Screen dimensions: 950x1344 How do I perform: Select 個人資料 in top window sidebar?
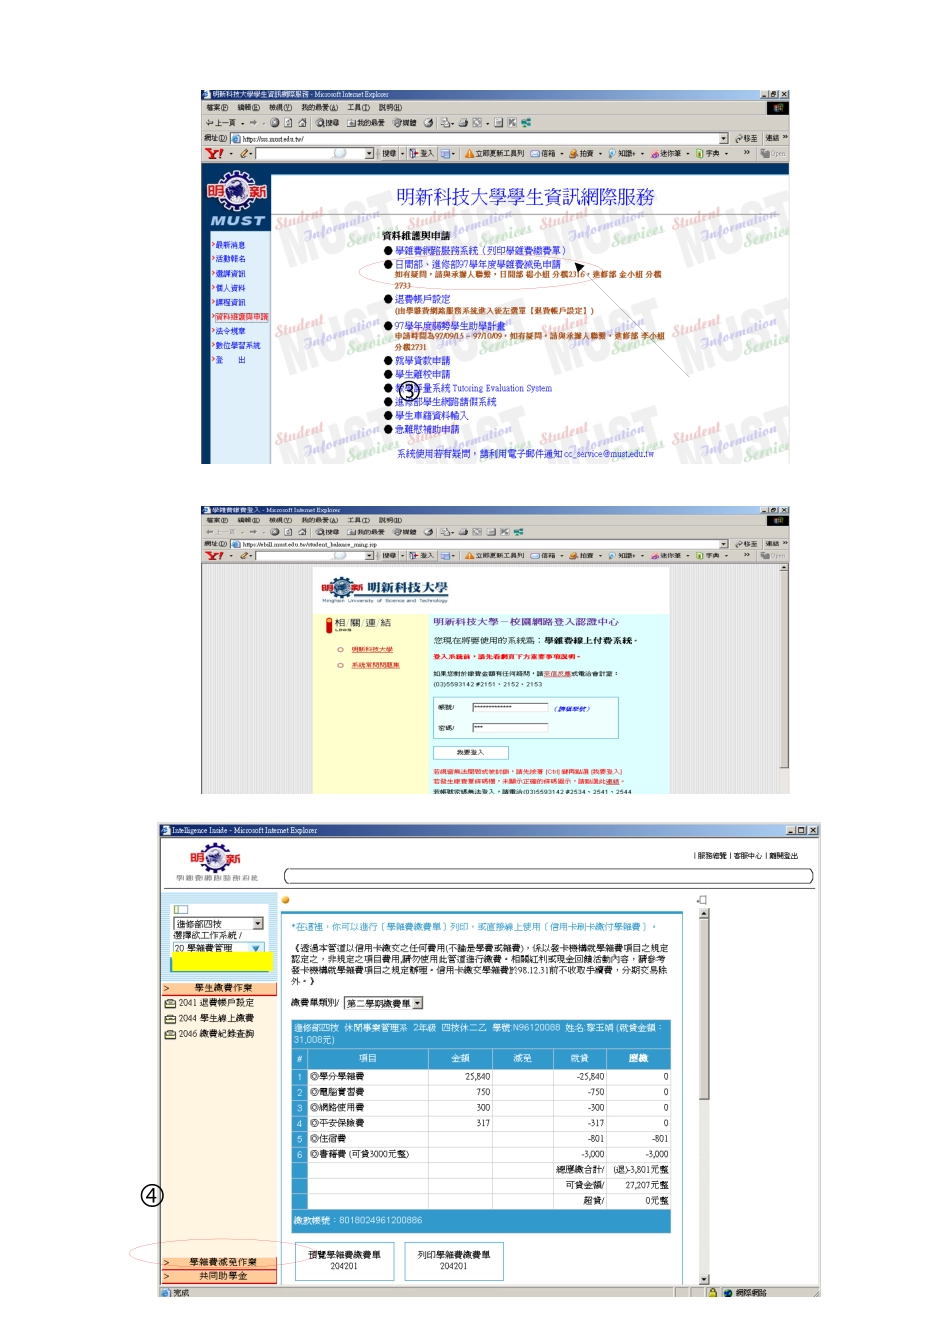coord(230,288)
